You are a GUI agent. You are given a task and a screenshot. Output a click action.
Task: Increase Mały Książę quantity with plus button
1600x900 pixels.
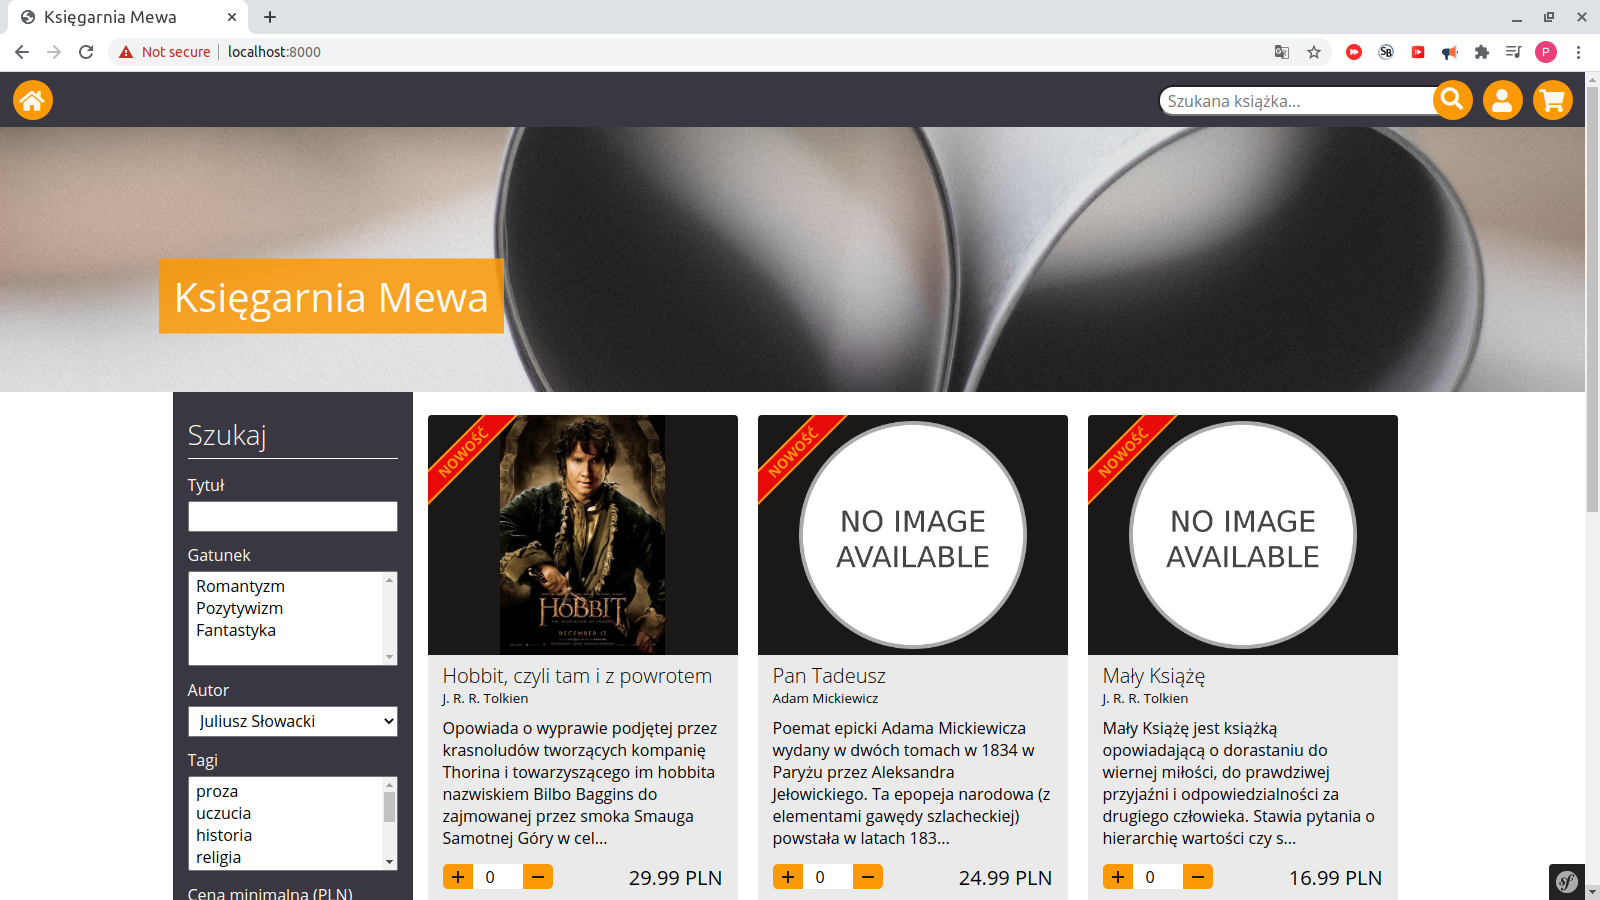point(1118,877)
